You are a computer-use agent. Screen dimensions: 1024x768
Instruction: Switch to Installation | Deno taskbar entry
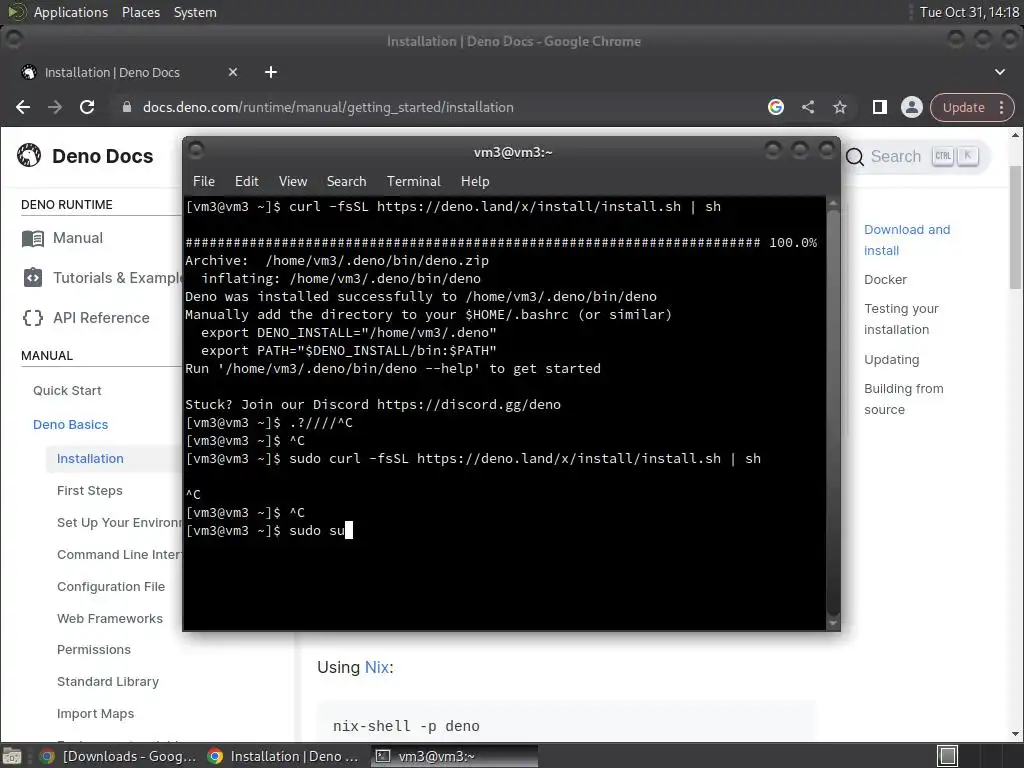coord(284,756)
